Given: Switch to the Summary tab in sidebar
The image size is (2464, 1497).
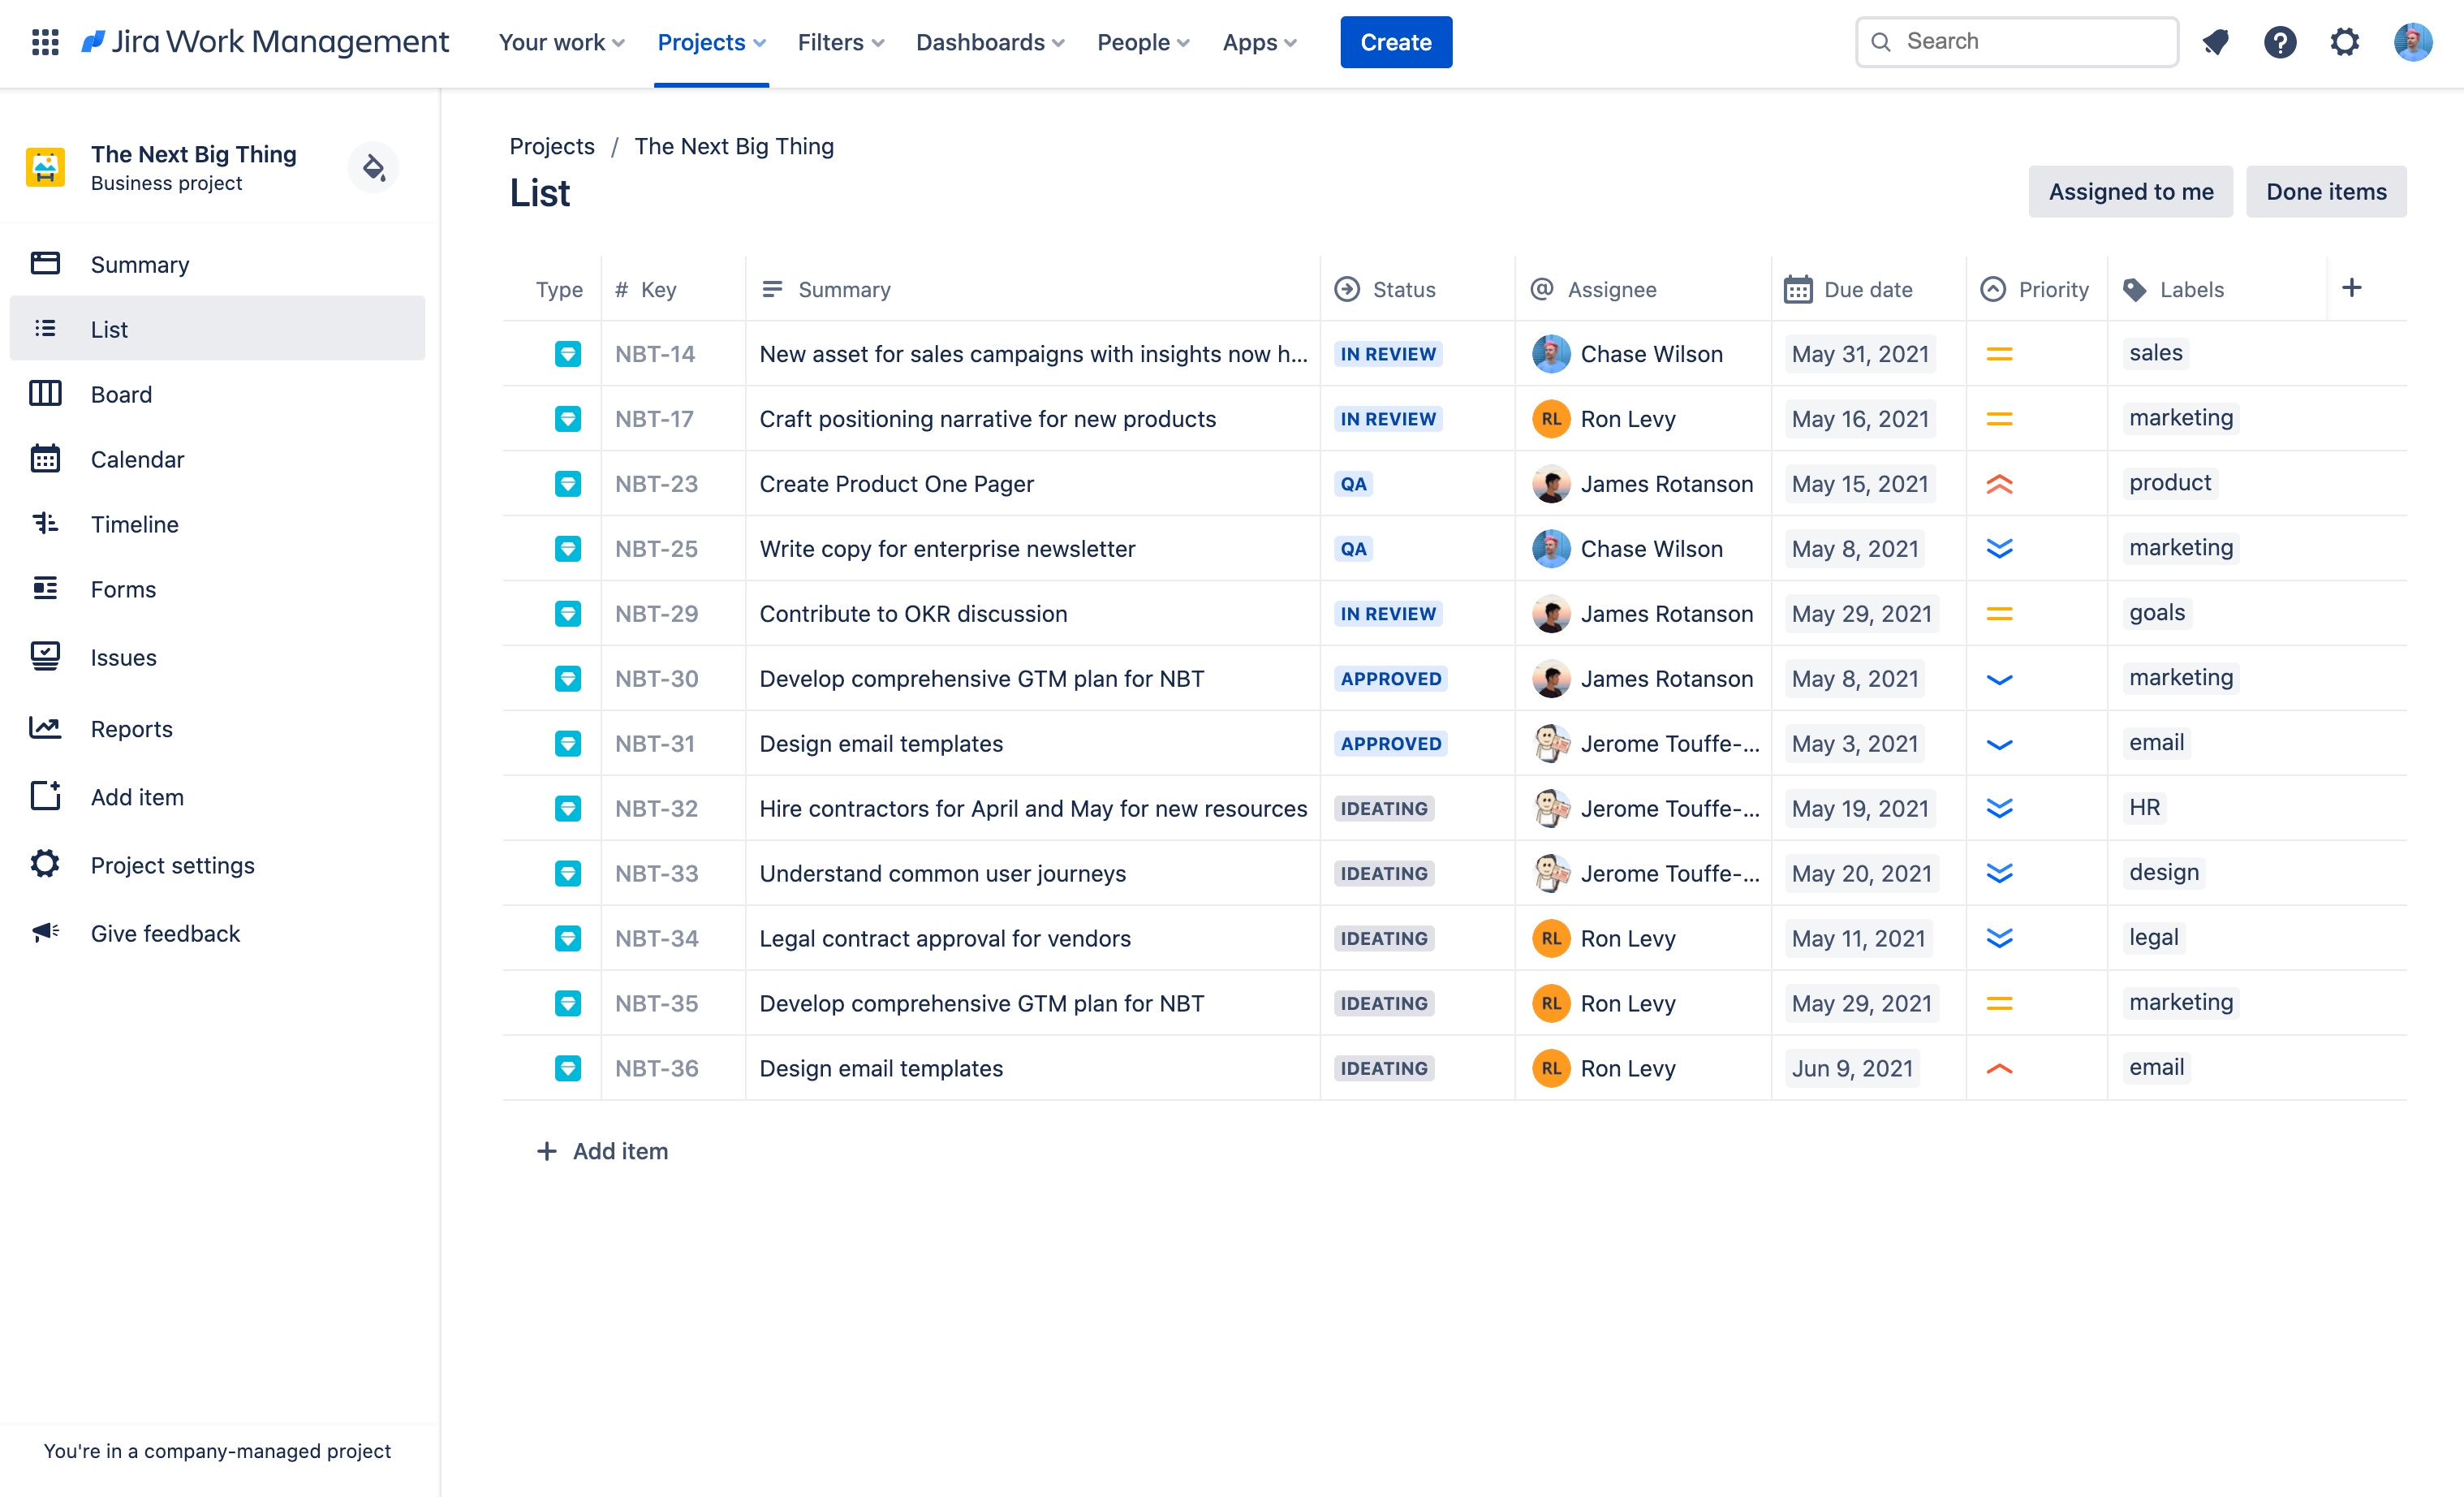Looking at the screenshot, I should 139,264.
